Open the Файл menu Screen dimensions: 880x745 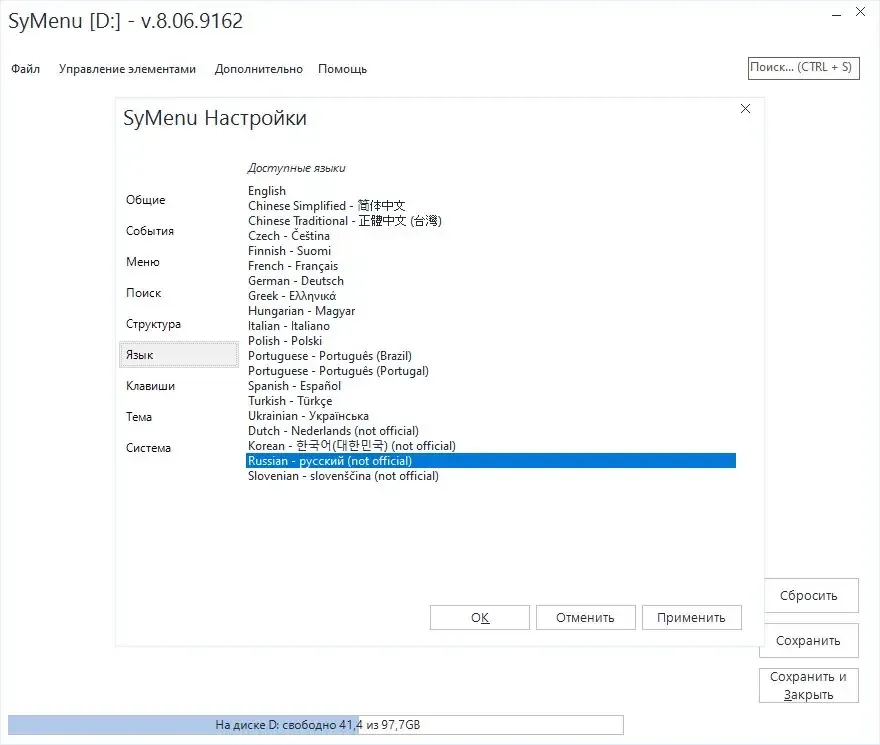pyautogui.click(x=25, y=69)
